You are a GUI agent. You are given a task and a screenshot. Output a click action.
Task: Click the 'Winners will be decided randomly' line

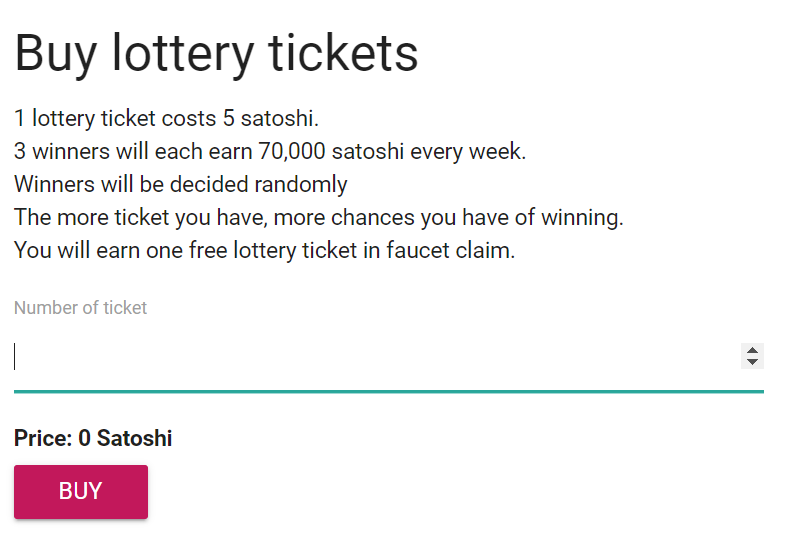point(181,184)
